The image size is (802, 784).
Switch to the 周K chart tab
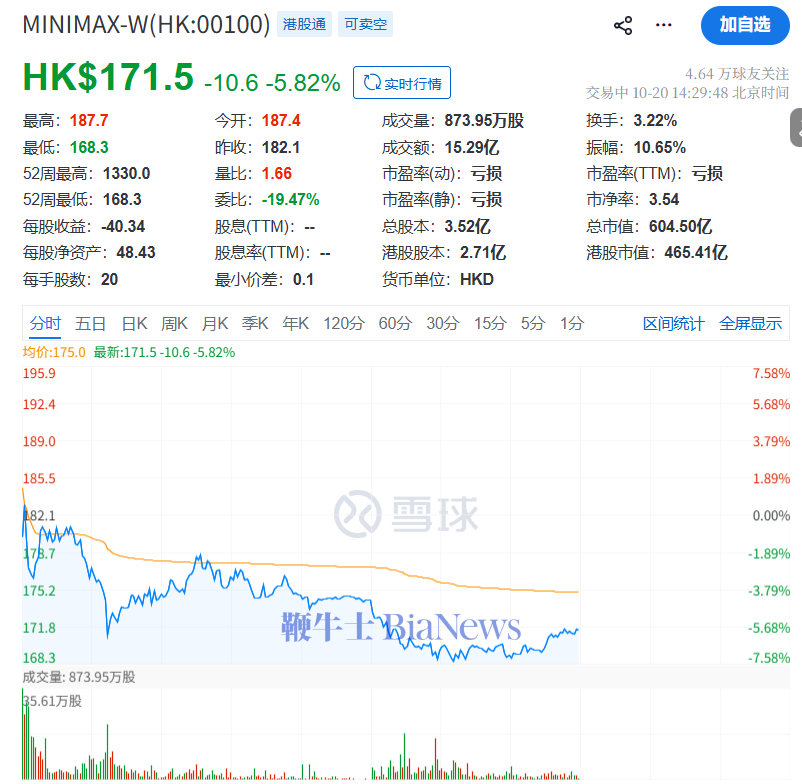coord(174,323)
